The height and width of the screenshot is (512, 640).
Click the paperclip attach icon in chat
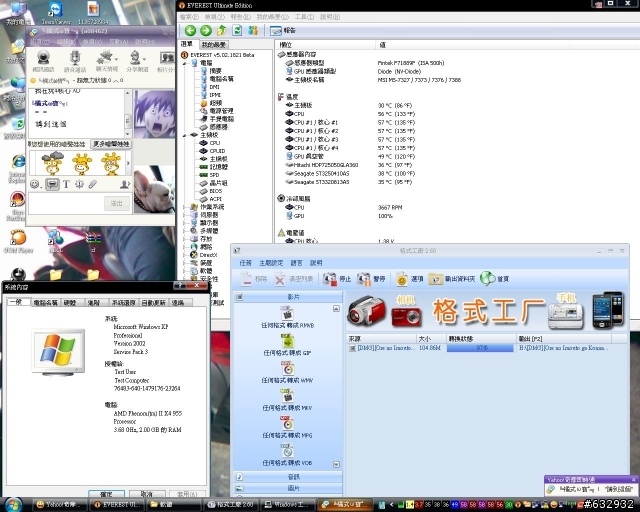pos(93,185)
